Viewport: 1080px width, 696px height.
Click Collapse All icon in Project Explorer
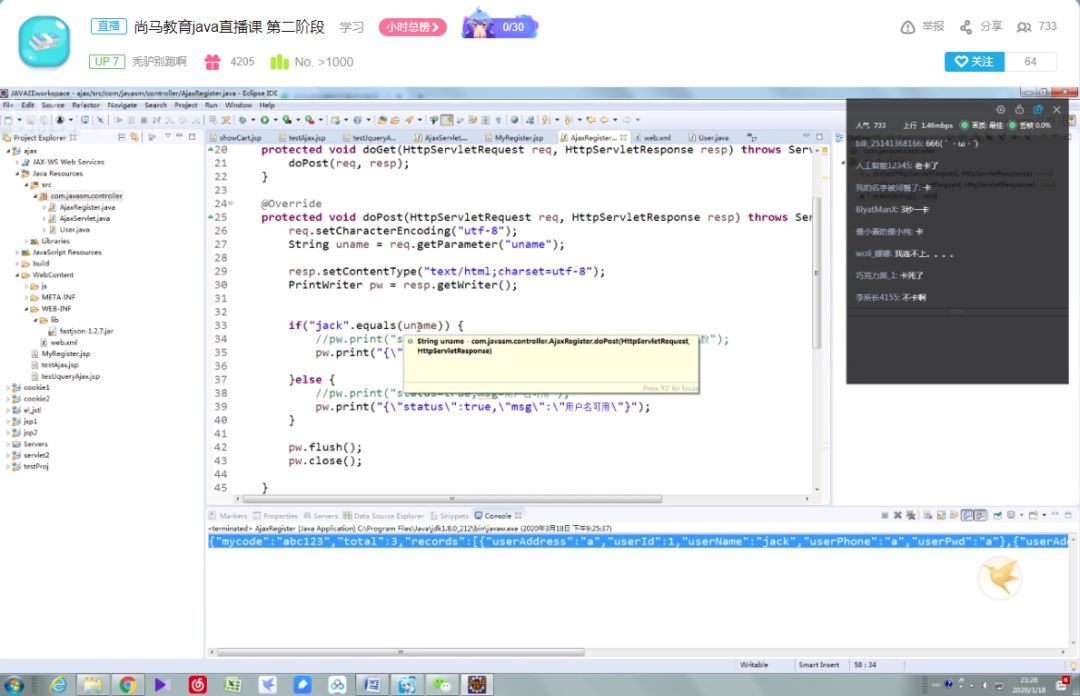click(x=121, y=137)
